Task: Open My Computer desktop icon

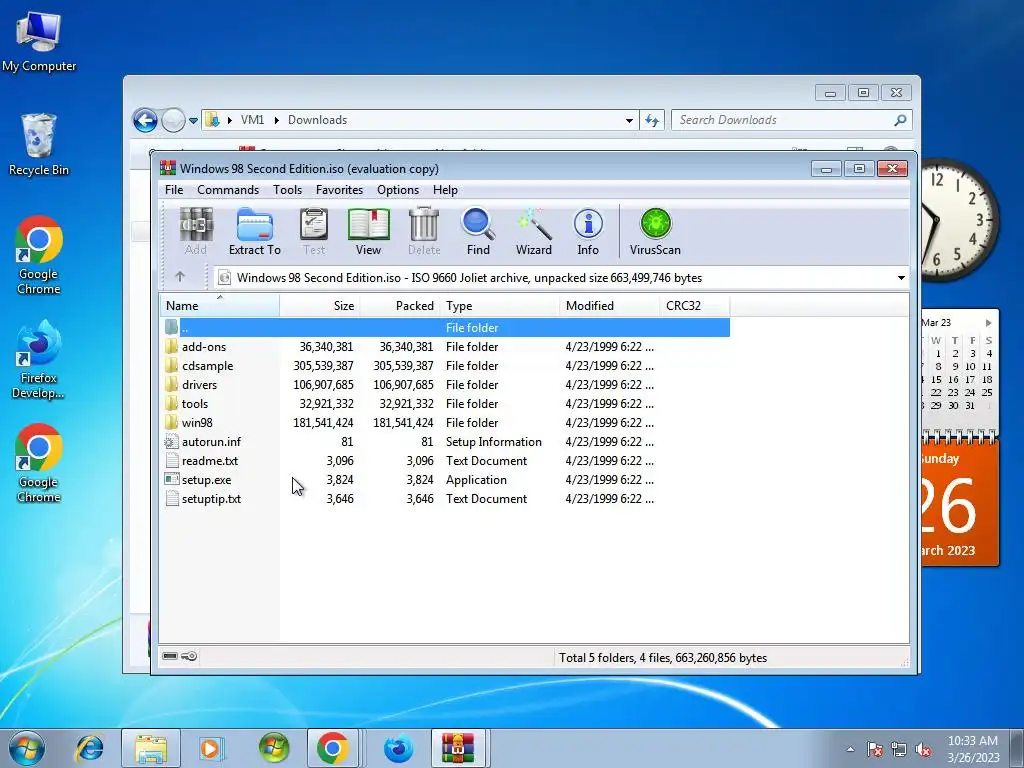Action: (x=39, y=42)
